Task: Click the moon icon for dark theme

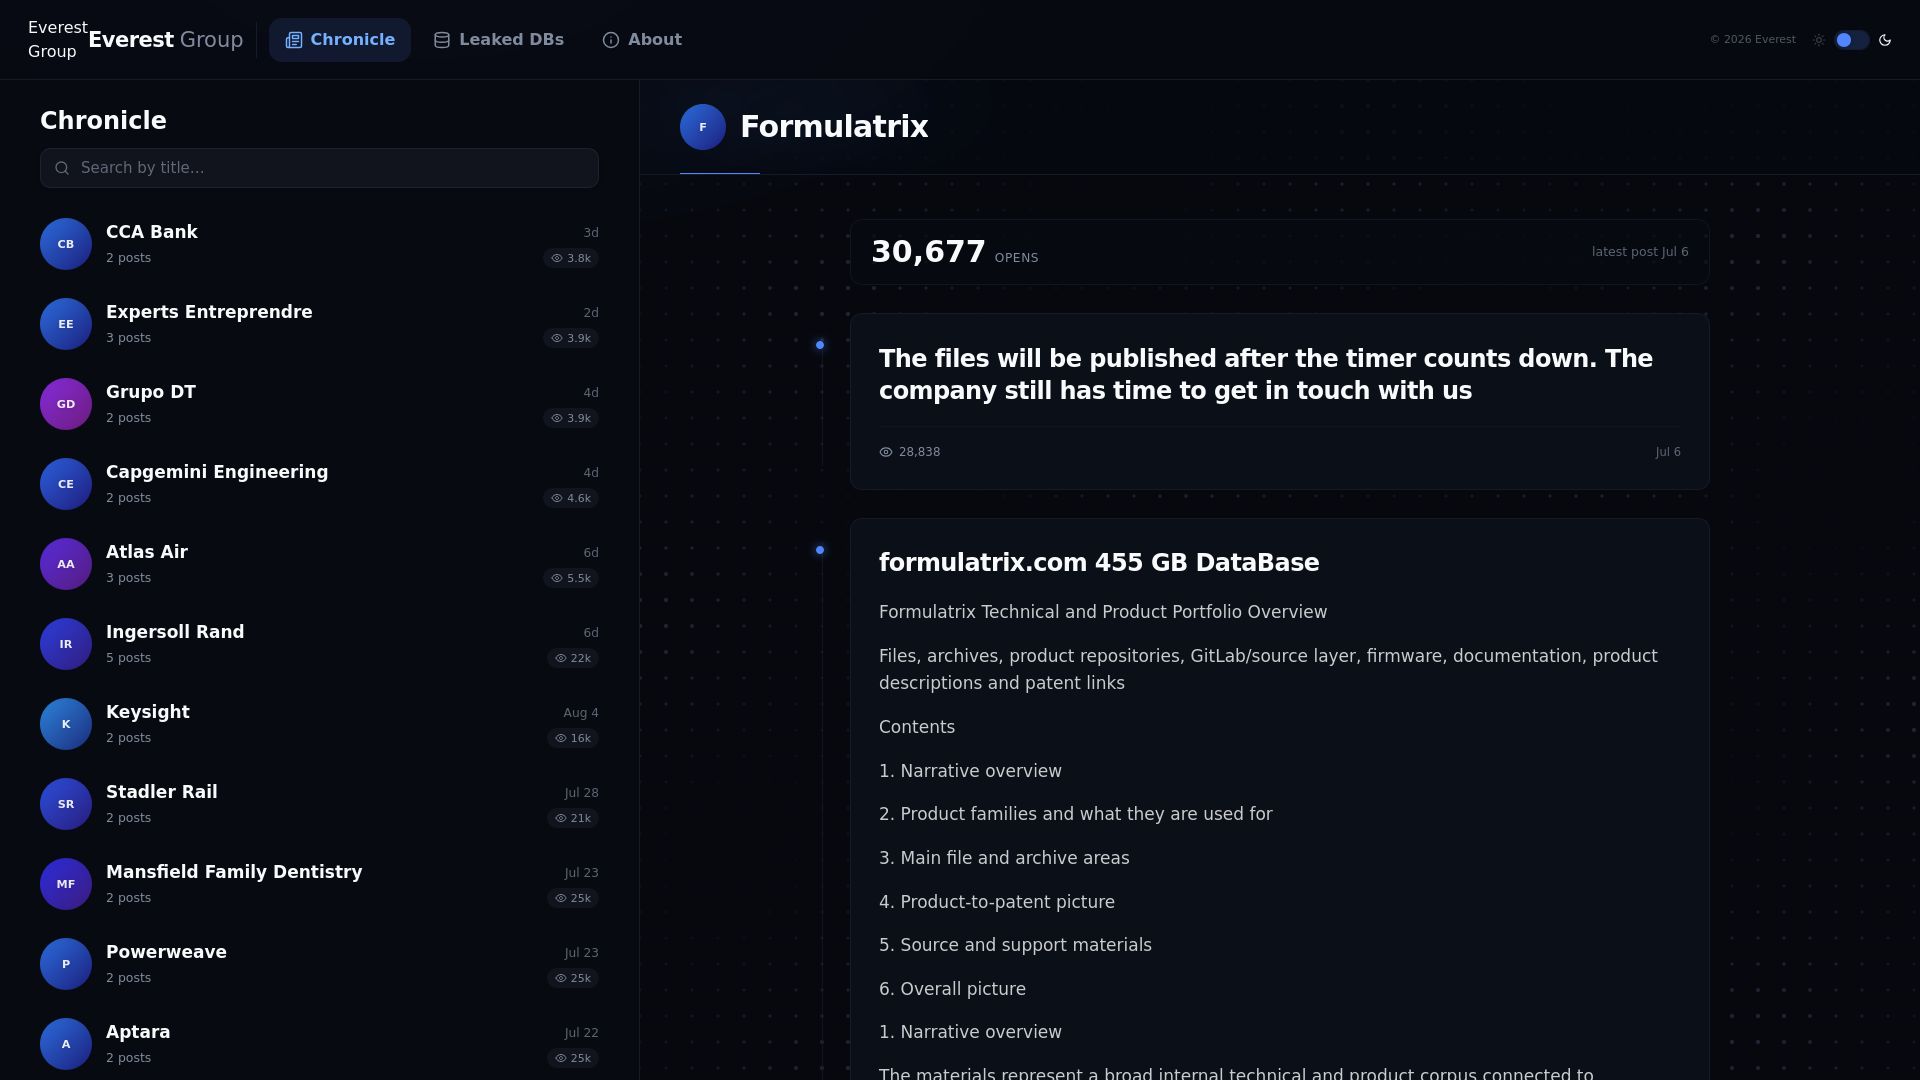Action: [x=1885, y=40]
